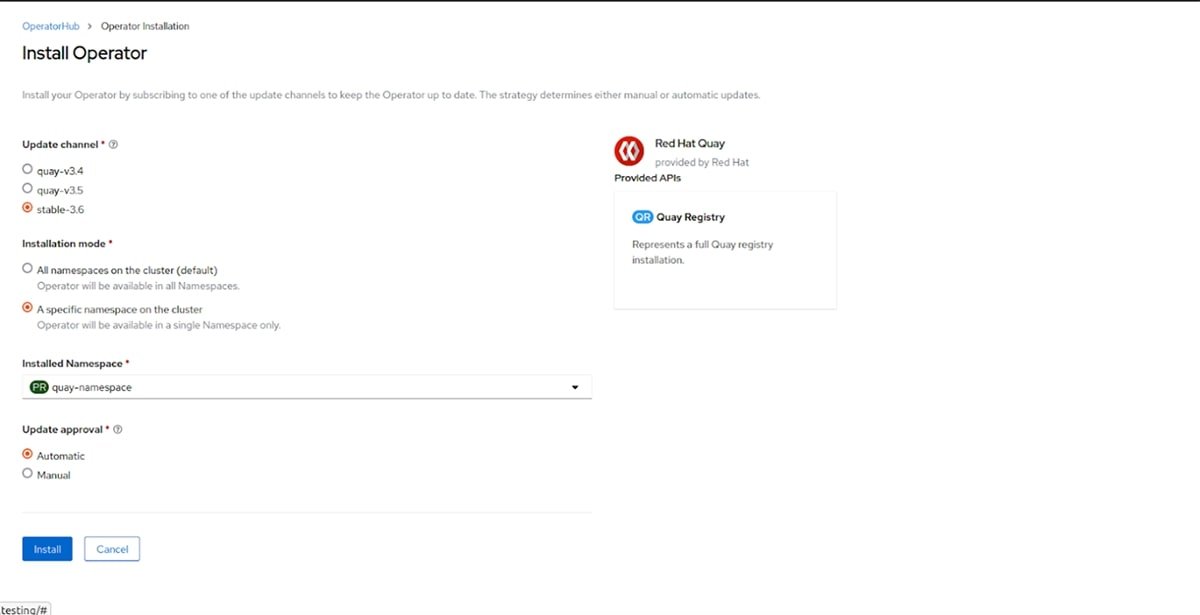The height and width of the screenshot is (615, 1200).
Task: Cancel the operator installation
Action: coord(111,548)
